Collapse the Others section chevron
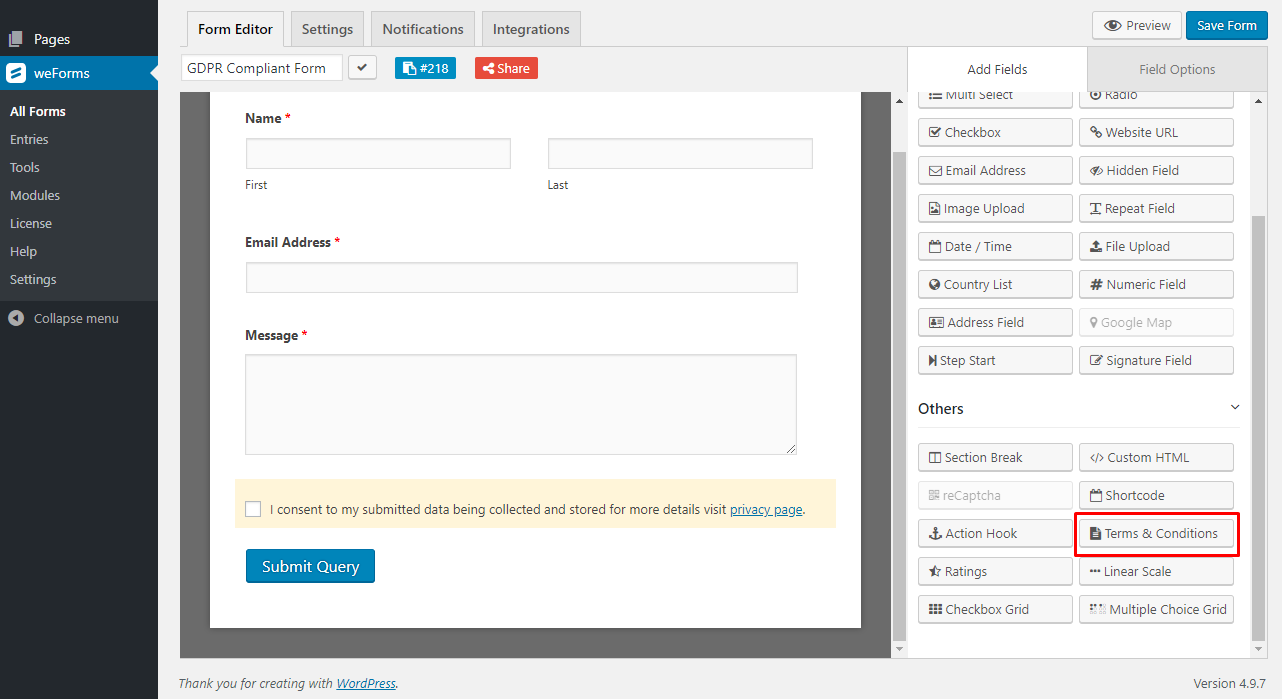 [1235, 407]
